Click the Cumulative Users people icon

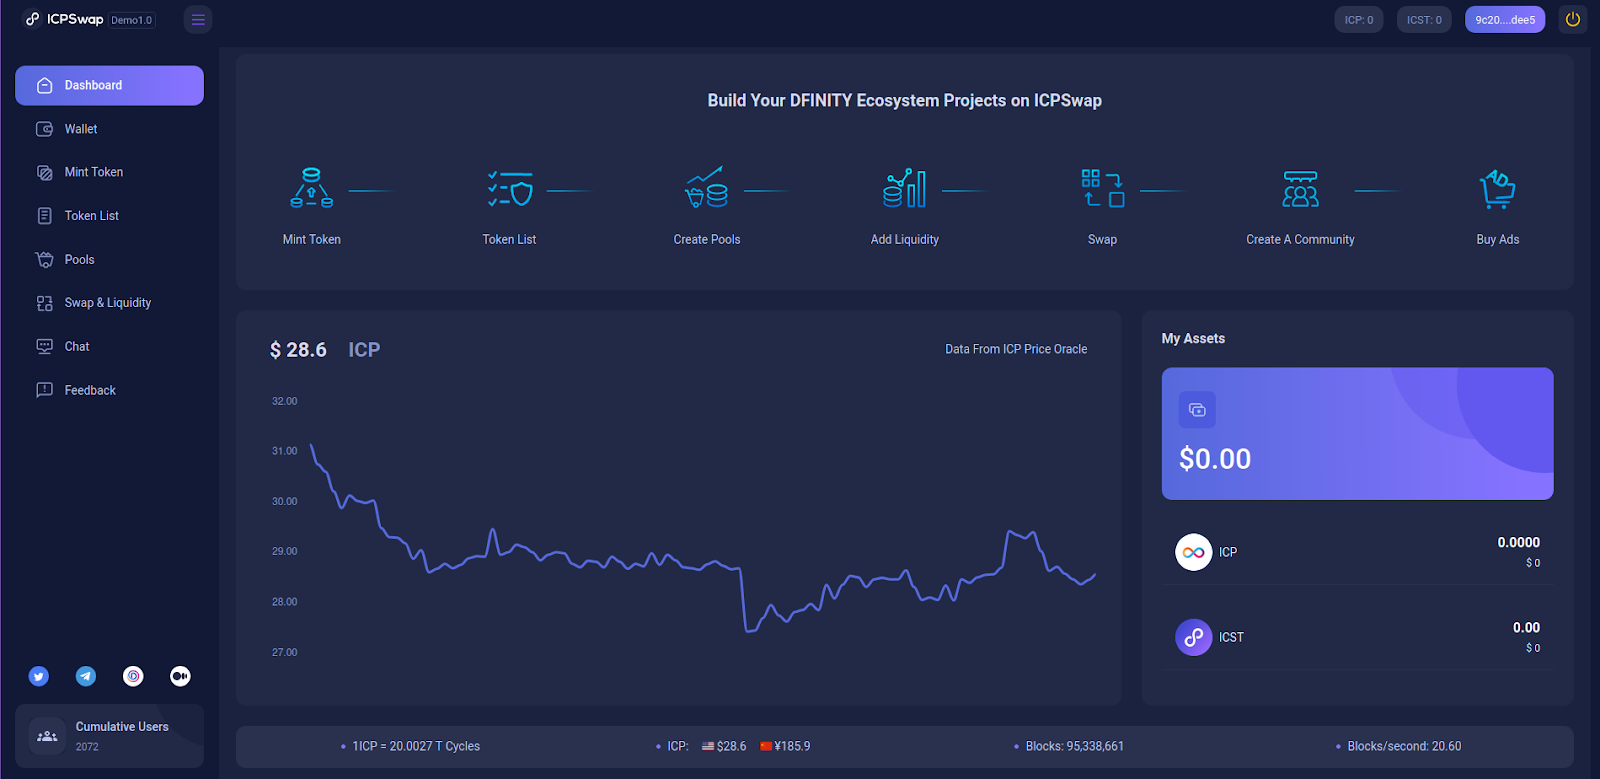(x=47, y=737)
